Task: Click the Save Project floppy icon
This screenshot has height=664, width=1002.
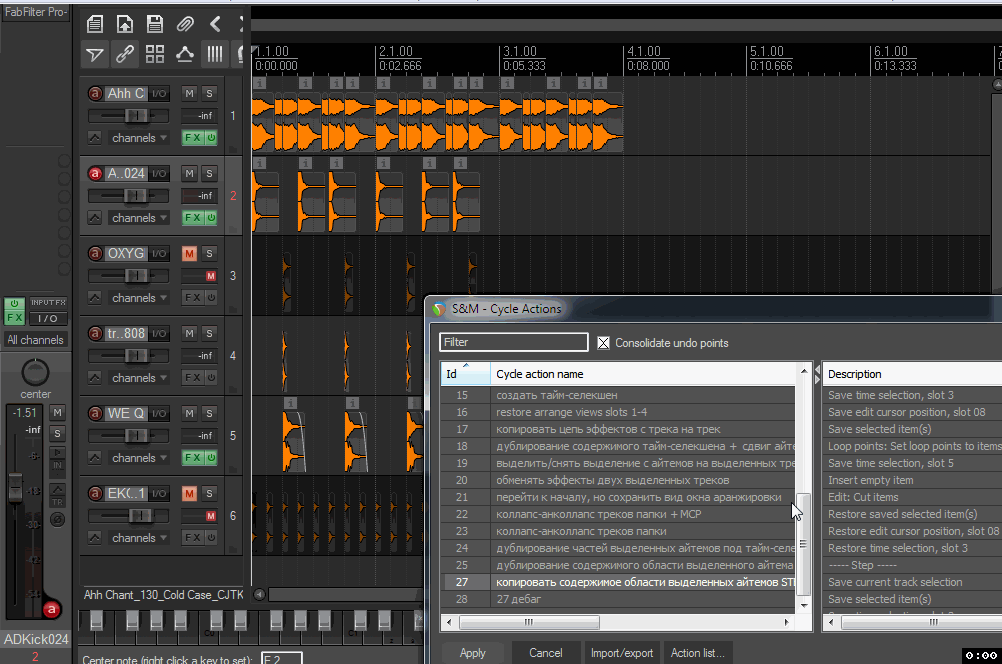Action: click(155, 23)
